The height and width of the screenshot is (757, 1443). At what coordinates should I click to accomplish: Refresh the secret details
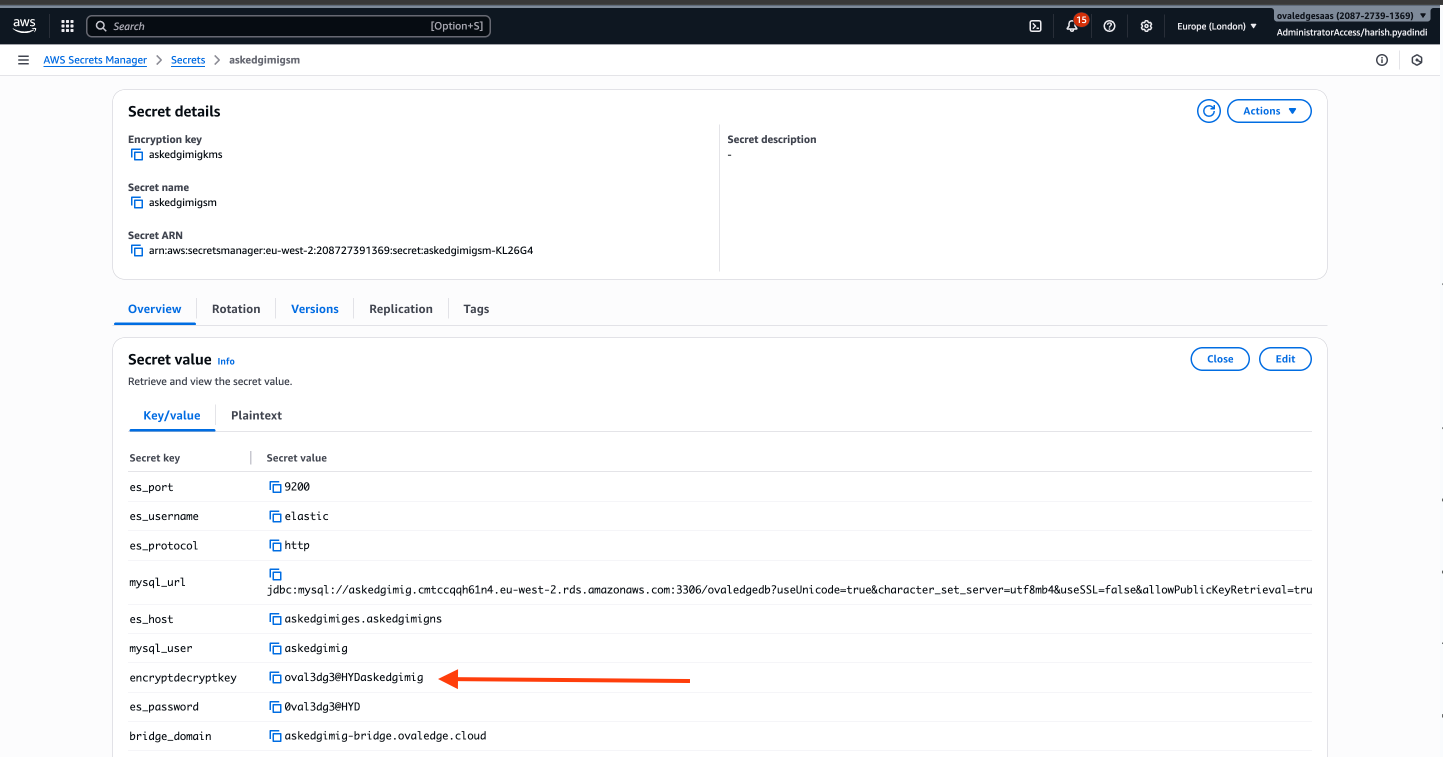[1208, 111]
